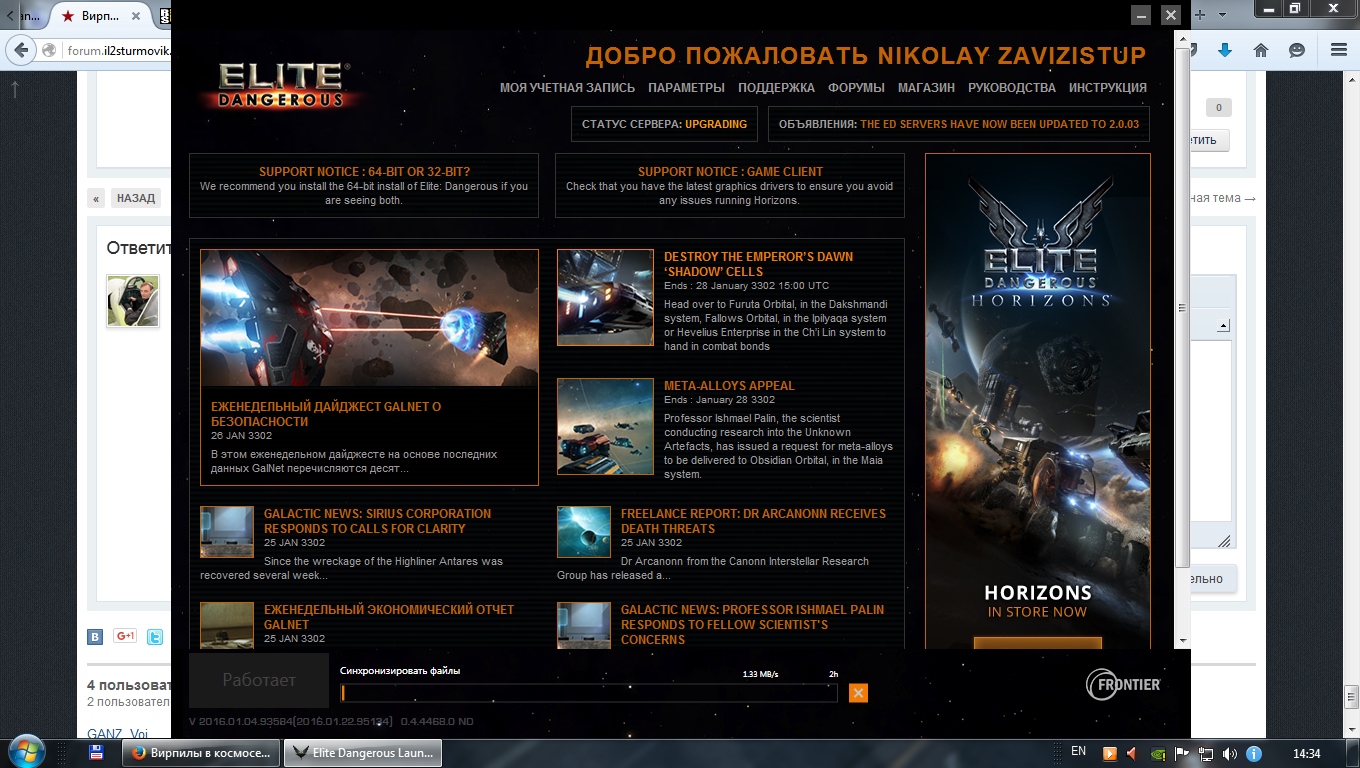This screenshot has width=1360, height=768.
Task: Open the system volume tray icon
Action: pyautogui.click(x=1230, y=753)
